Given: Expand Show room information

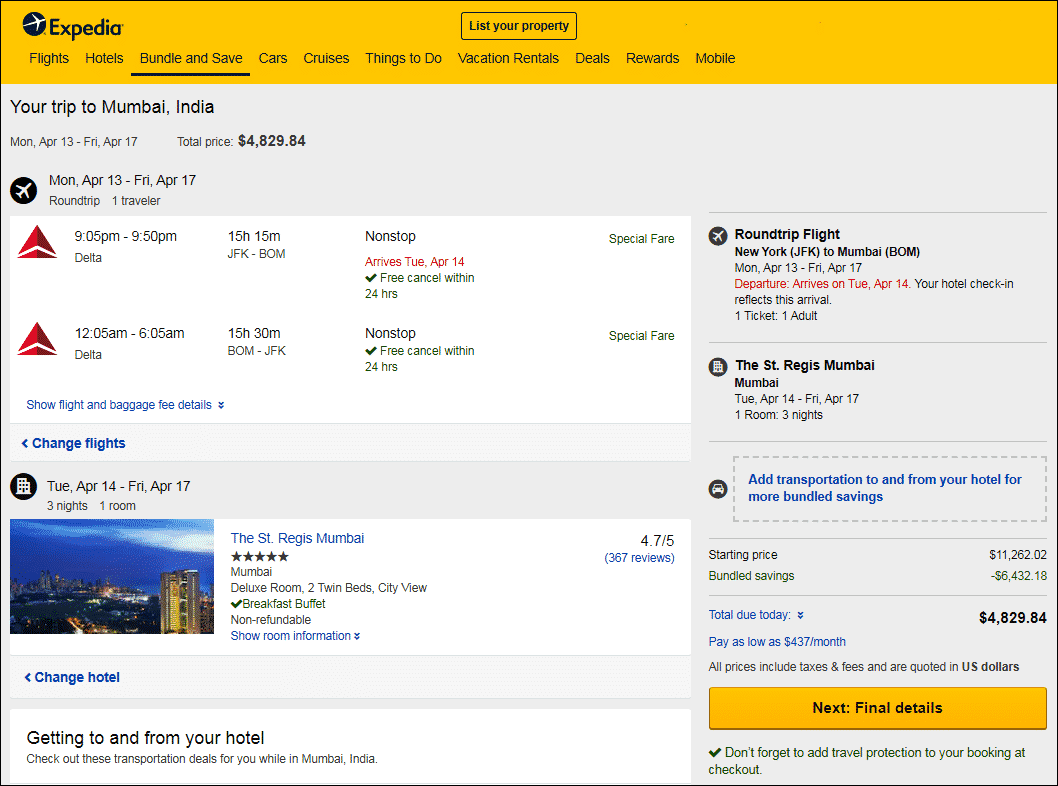Looking at the screenshot, I should (295, 636).
